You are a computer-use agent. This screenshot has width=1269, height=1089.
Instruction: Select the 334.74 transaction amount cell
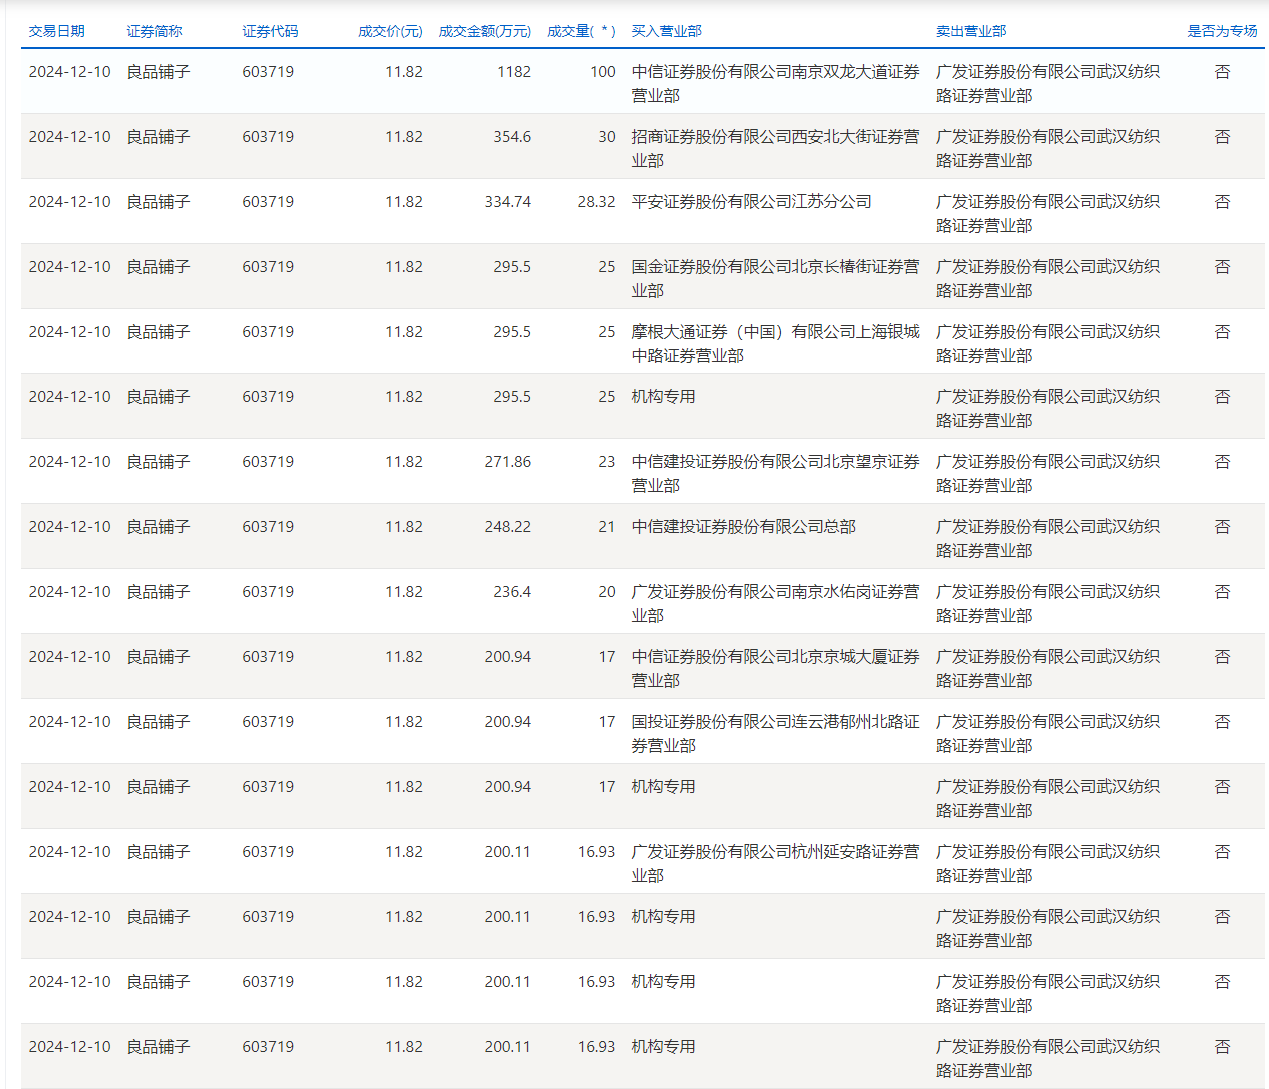[x=508, y=202]
